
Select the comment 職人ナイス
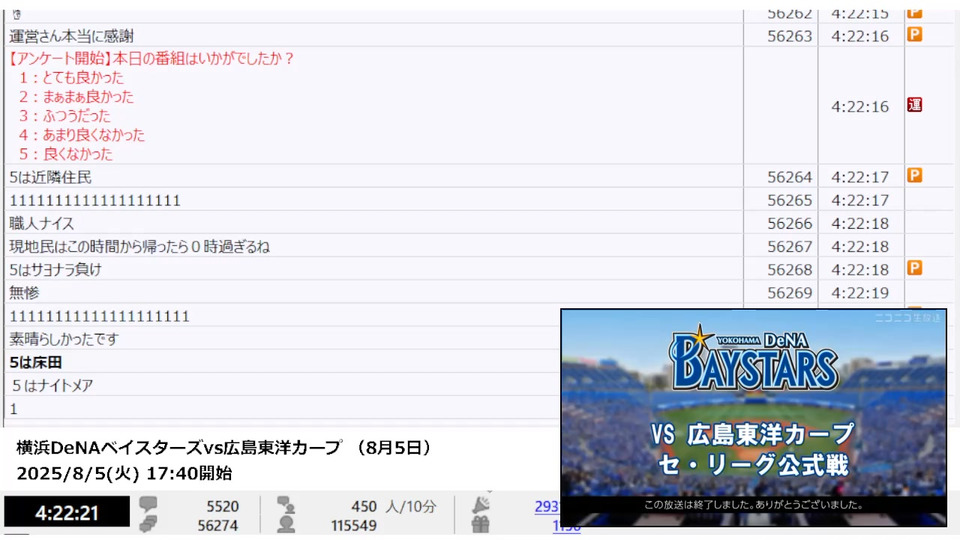point(42,223)
